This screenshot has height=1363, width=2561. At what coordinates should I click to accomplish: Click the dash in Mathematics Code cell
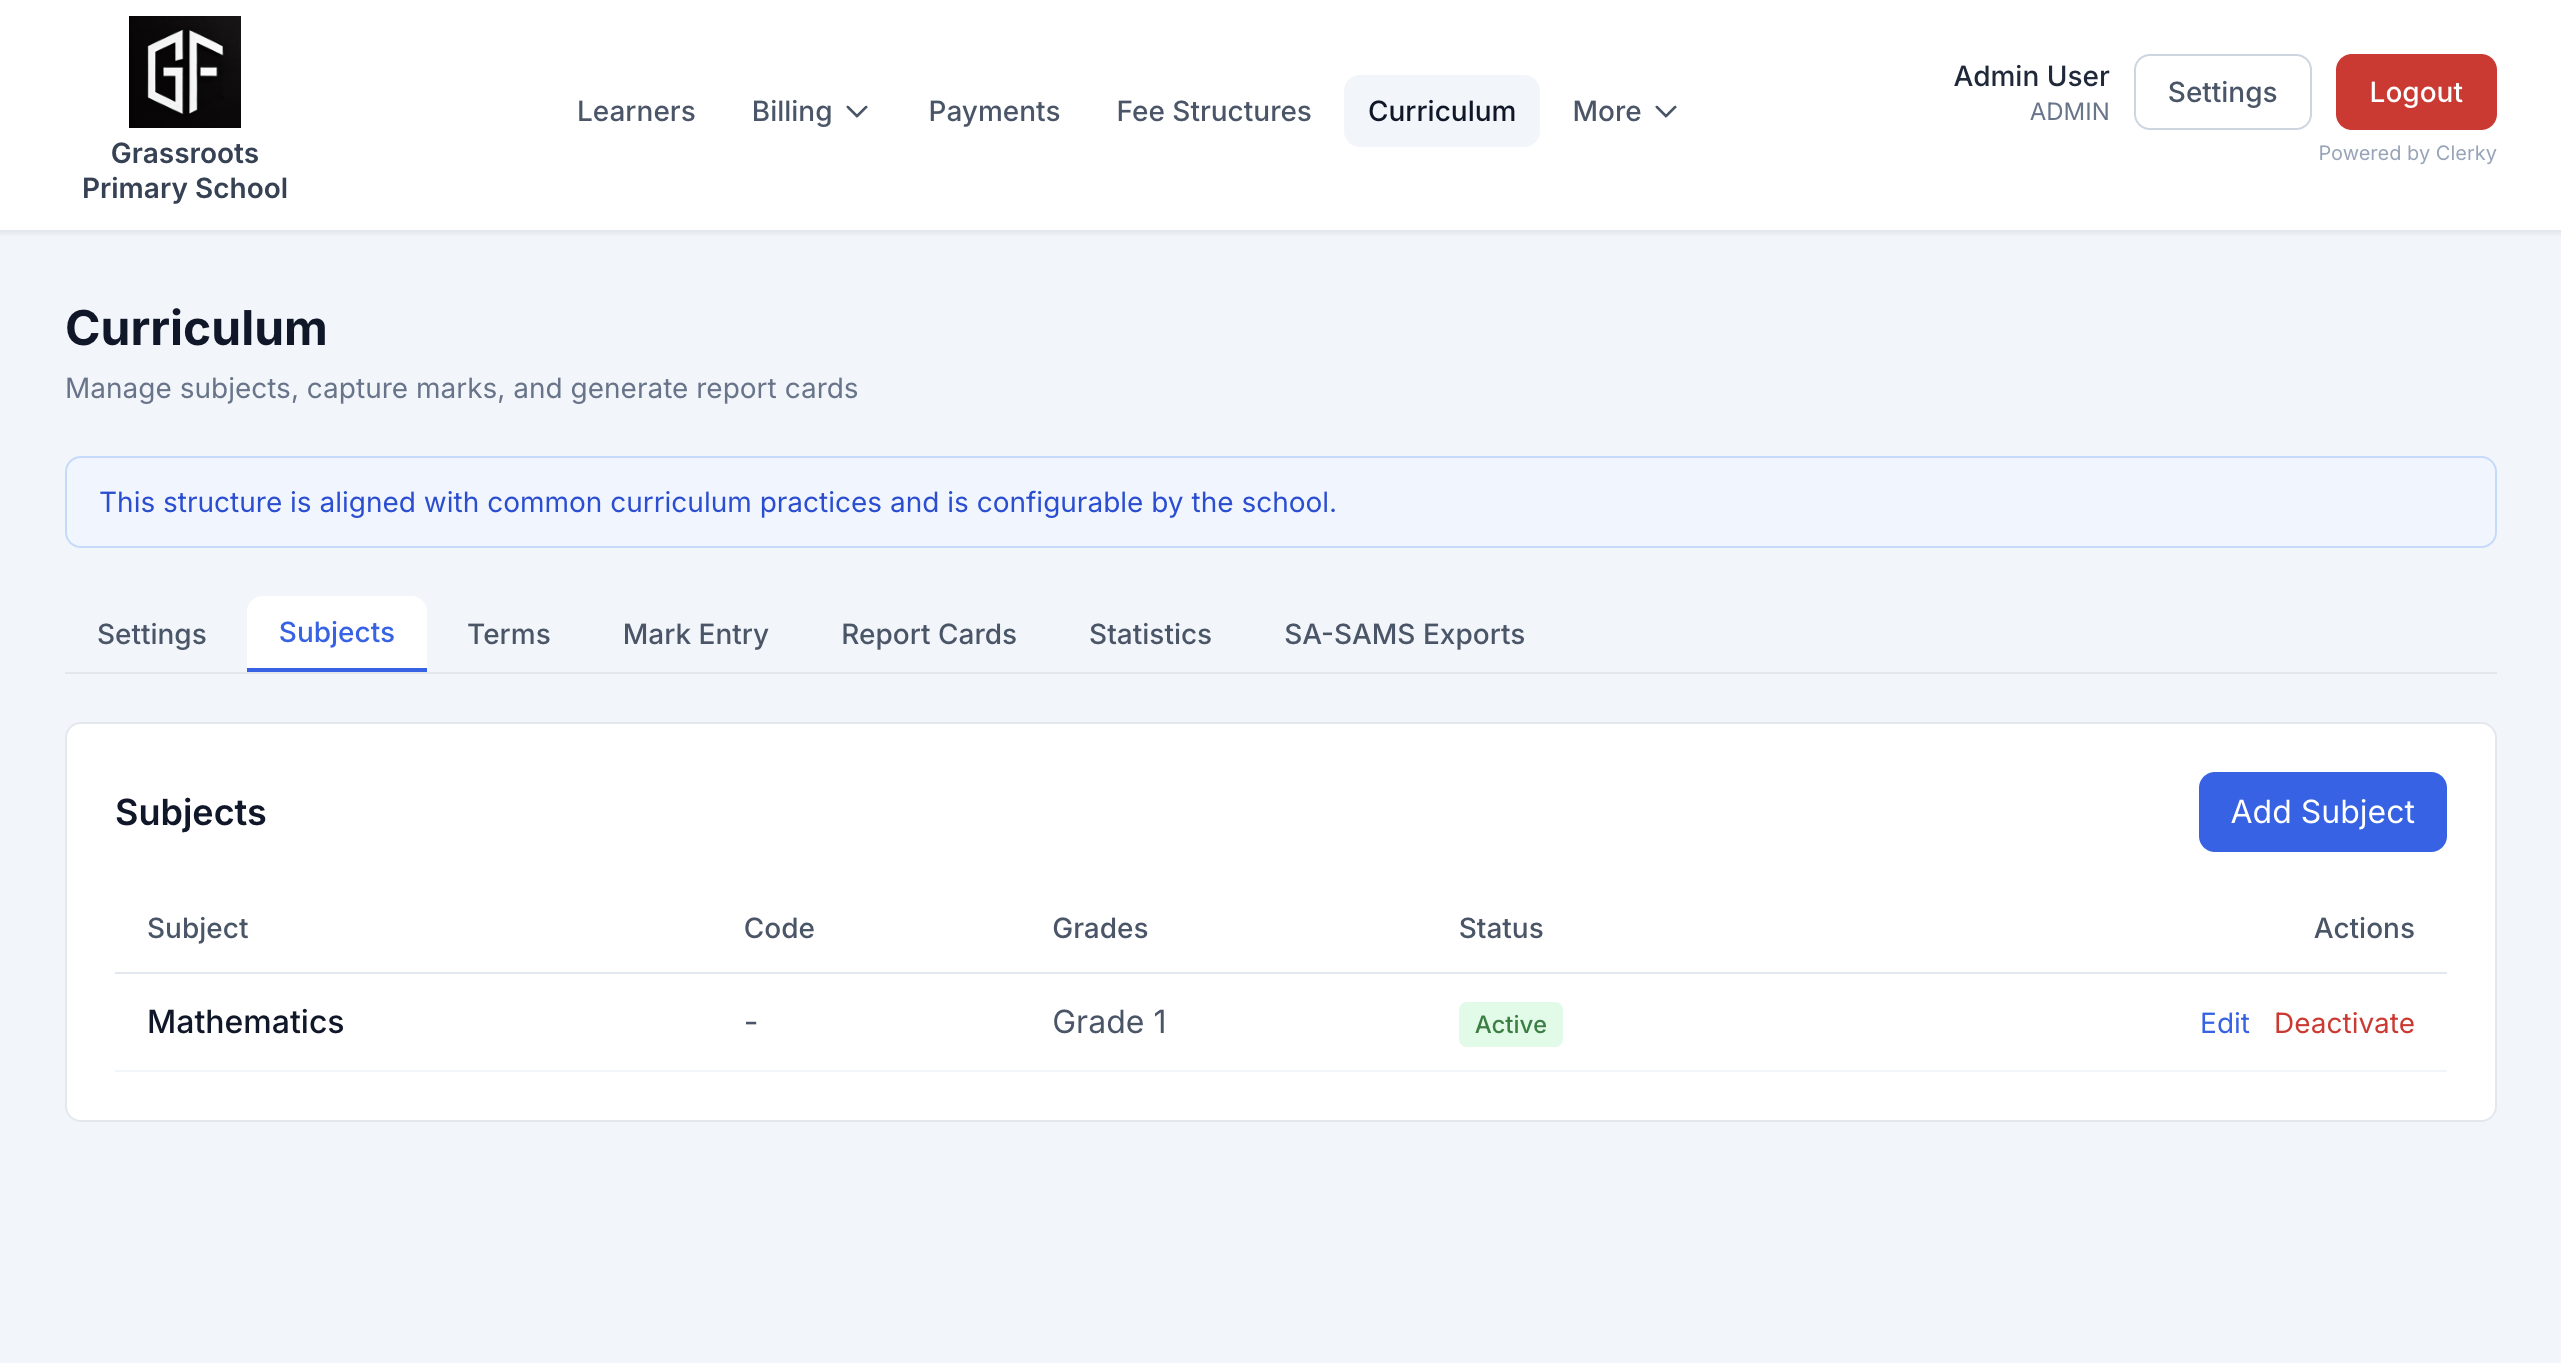pos(751,1022)
